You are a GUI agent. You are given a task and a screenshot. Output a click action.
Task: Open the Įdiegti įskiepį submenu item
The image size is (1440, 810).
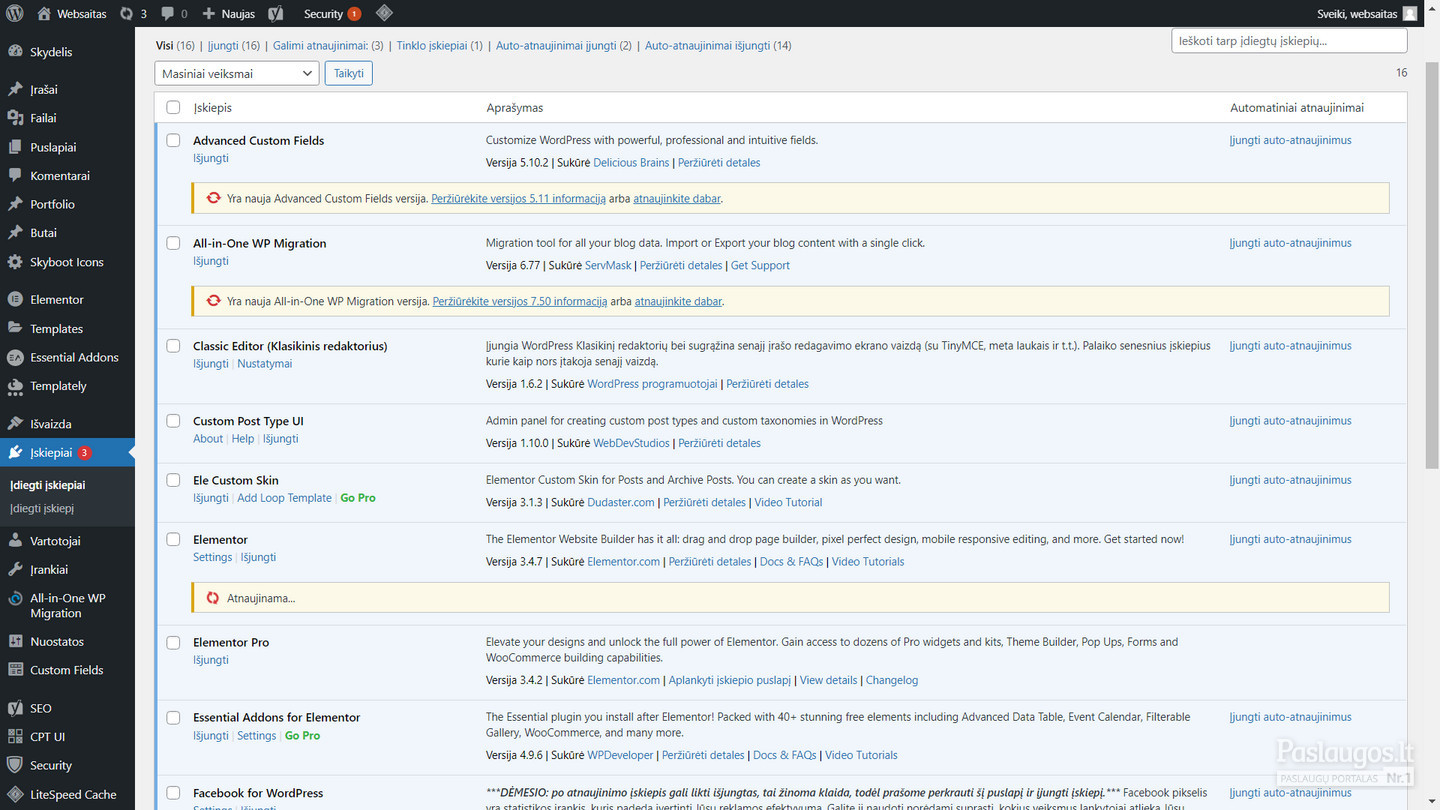[42, 508]
